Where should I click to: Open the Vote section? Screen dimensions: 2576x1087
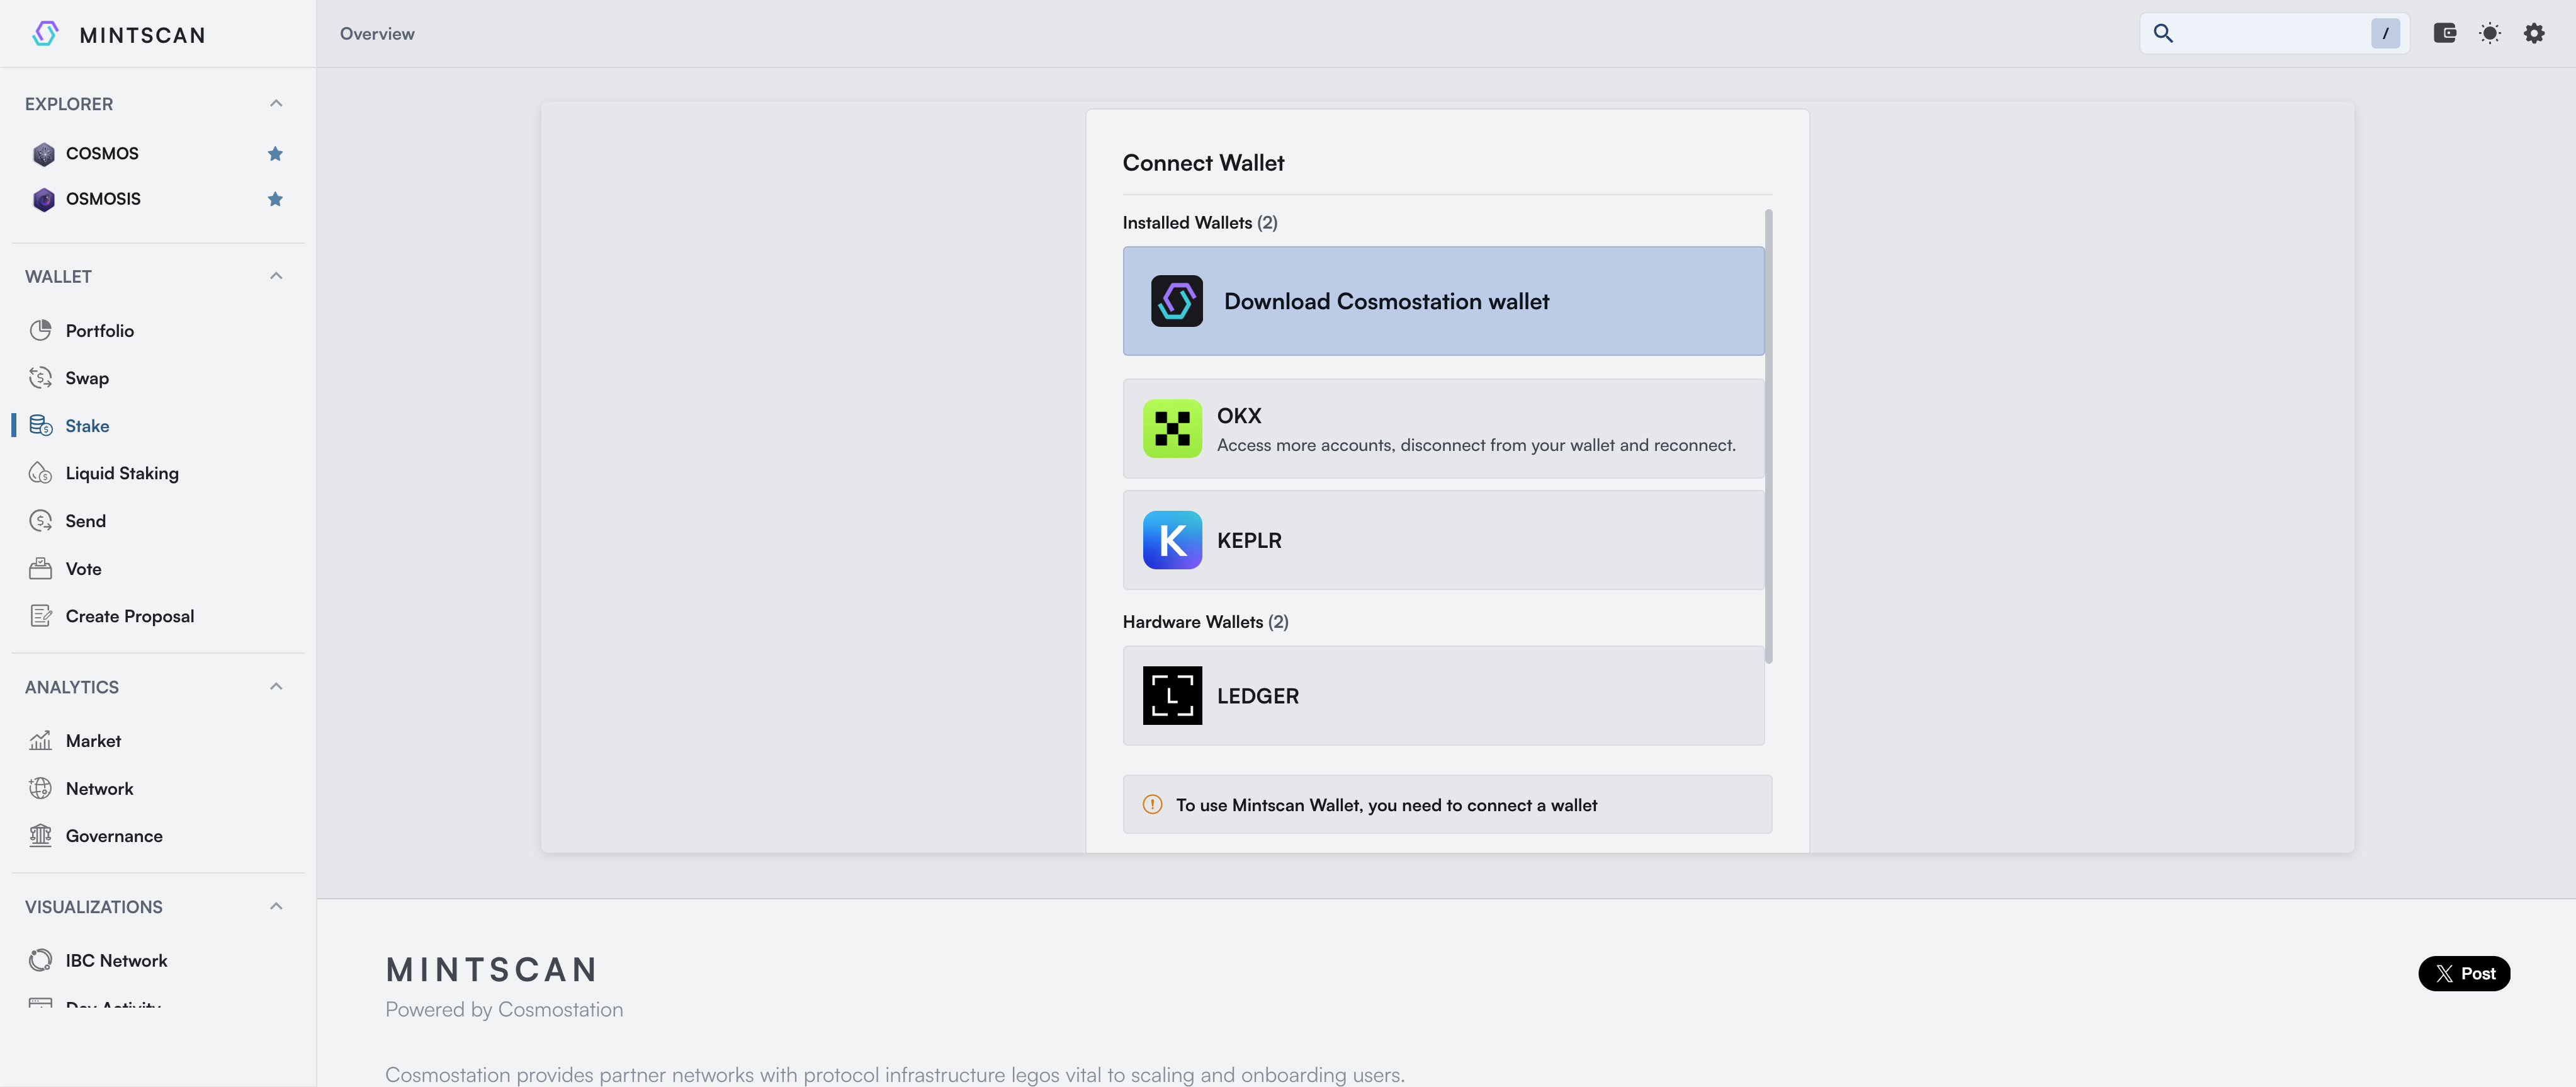coord(83,568)
